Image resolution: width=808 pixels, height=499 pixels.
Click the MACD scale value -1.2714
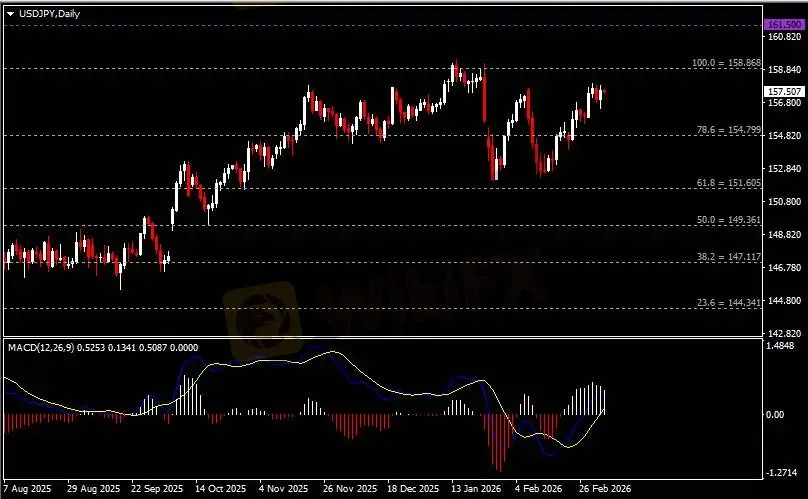coord(782,473)
